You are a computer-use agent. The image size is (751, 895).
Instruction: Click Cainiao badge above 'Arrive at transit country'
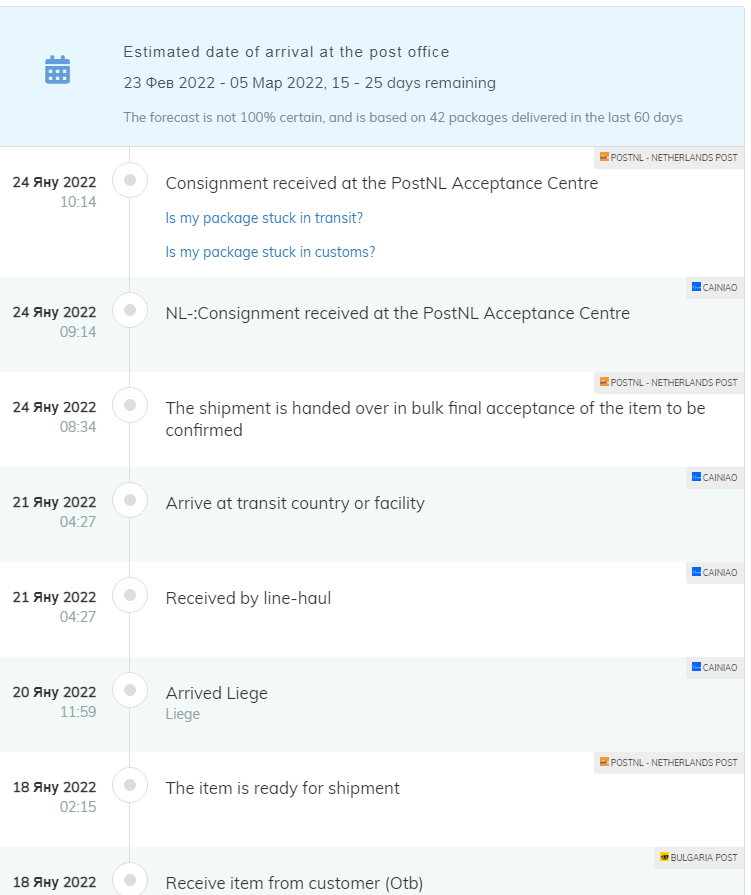[x=714, y=478]
